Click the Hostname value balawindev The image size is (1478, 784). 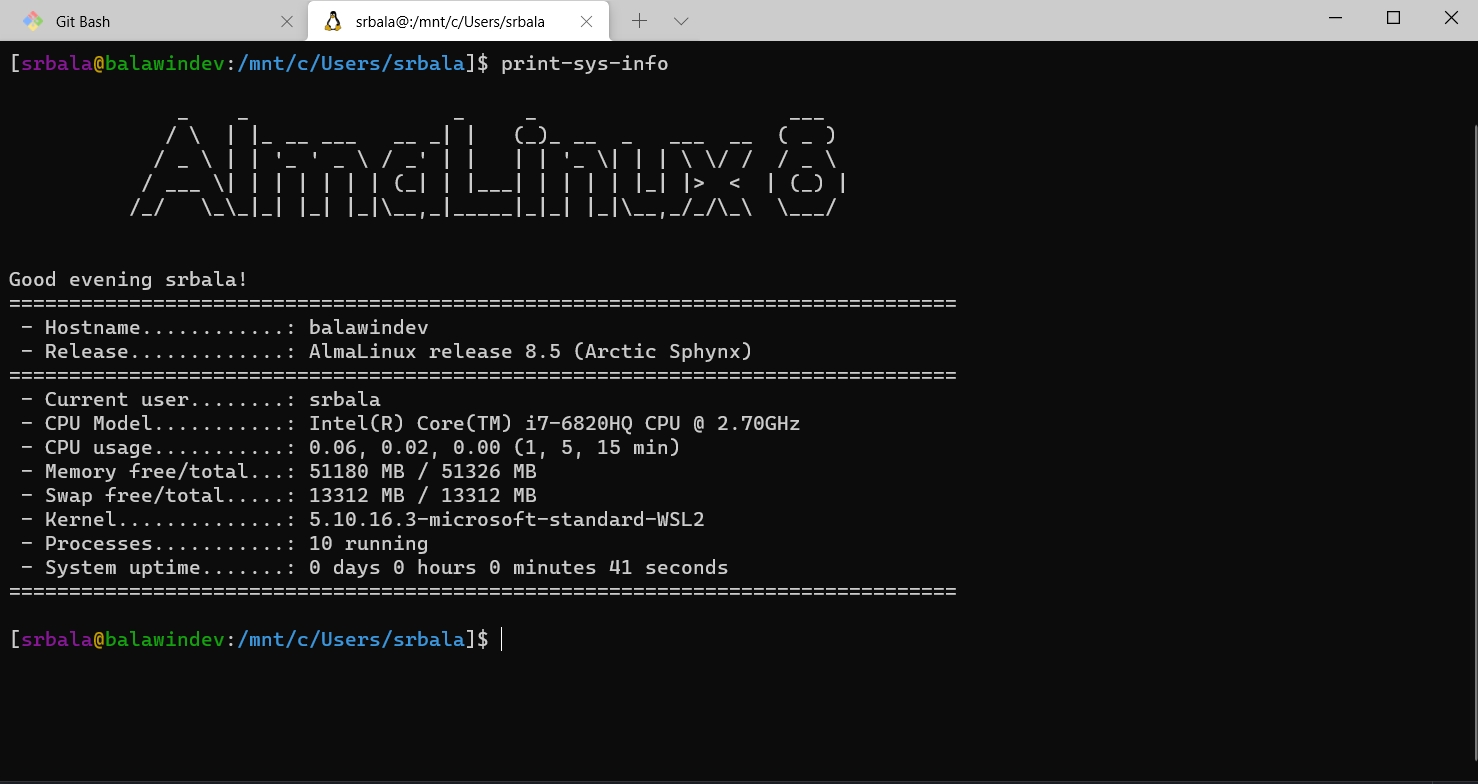point(369,328)
